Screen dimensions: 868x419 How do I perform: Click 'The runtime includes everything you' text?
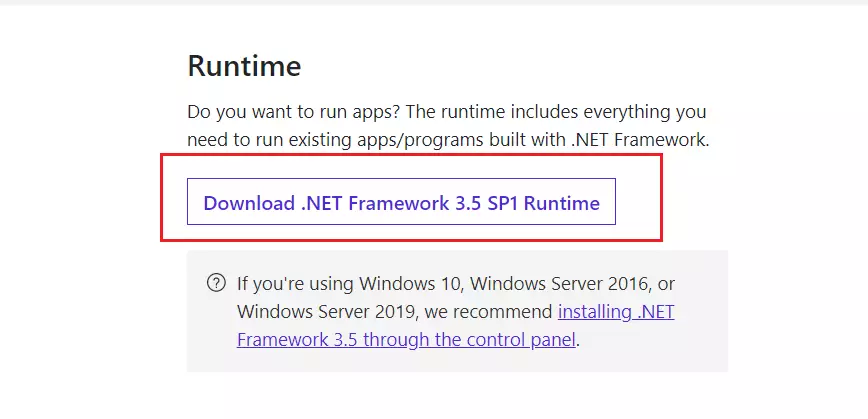click(556, 112)
